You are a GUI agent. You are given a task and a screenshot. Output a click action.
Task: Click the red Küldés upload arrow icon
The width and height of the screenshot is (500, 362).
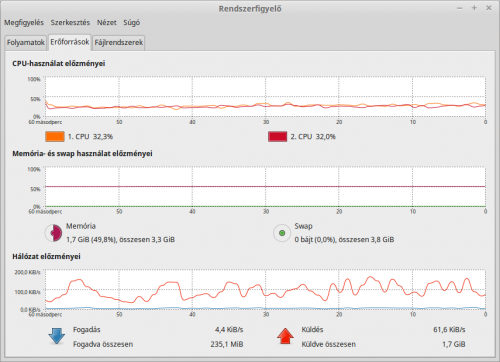click(285, 336)
